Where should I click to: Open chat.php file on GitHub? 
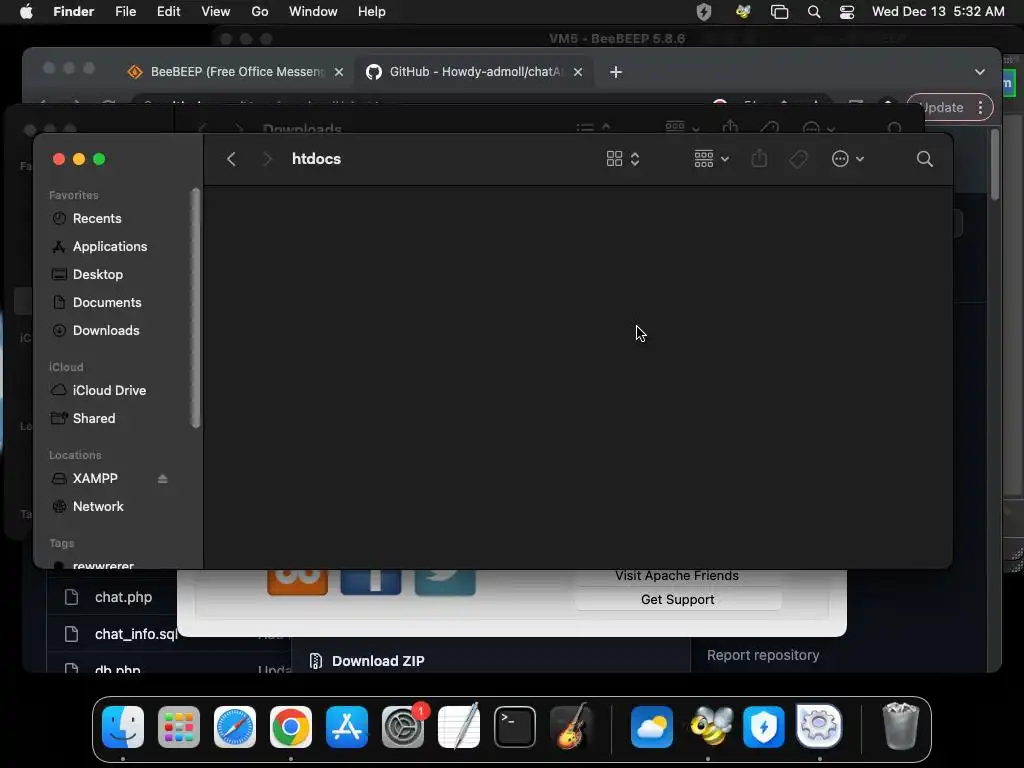pyautogui.click(x=123, y=597)
